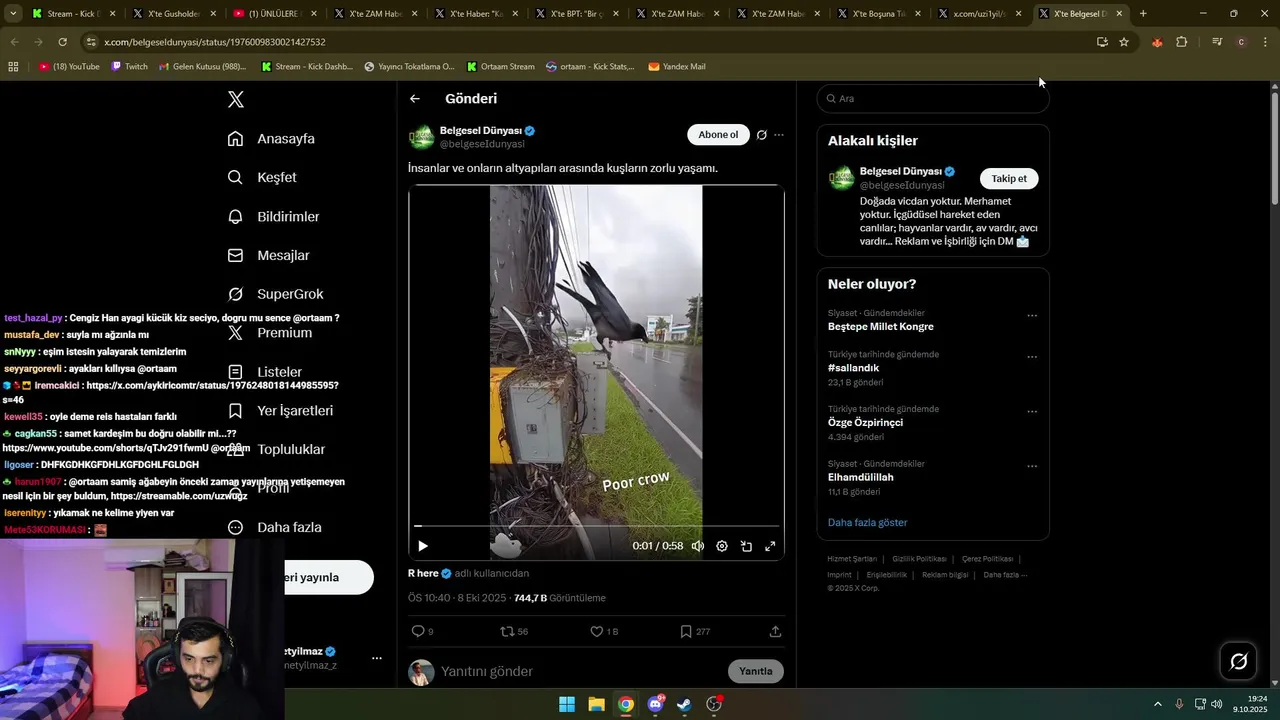Open a new browser tab
1280x720 pixels.
pos(1143,14)
